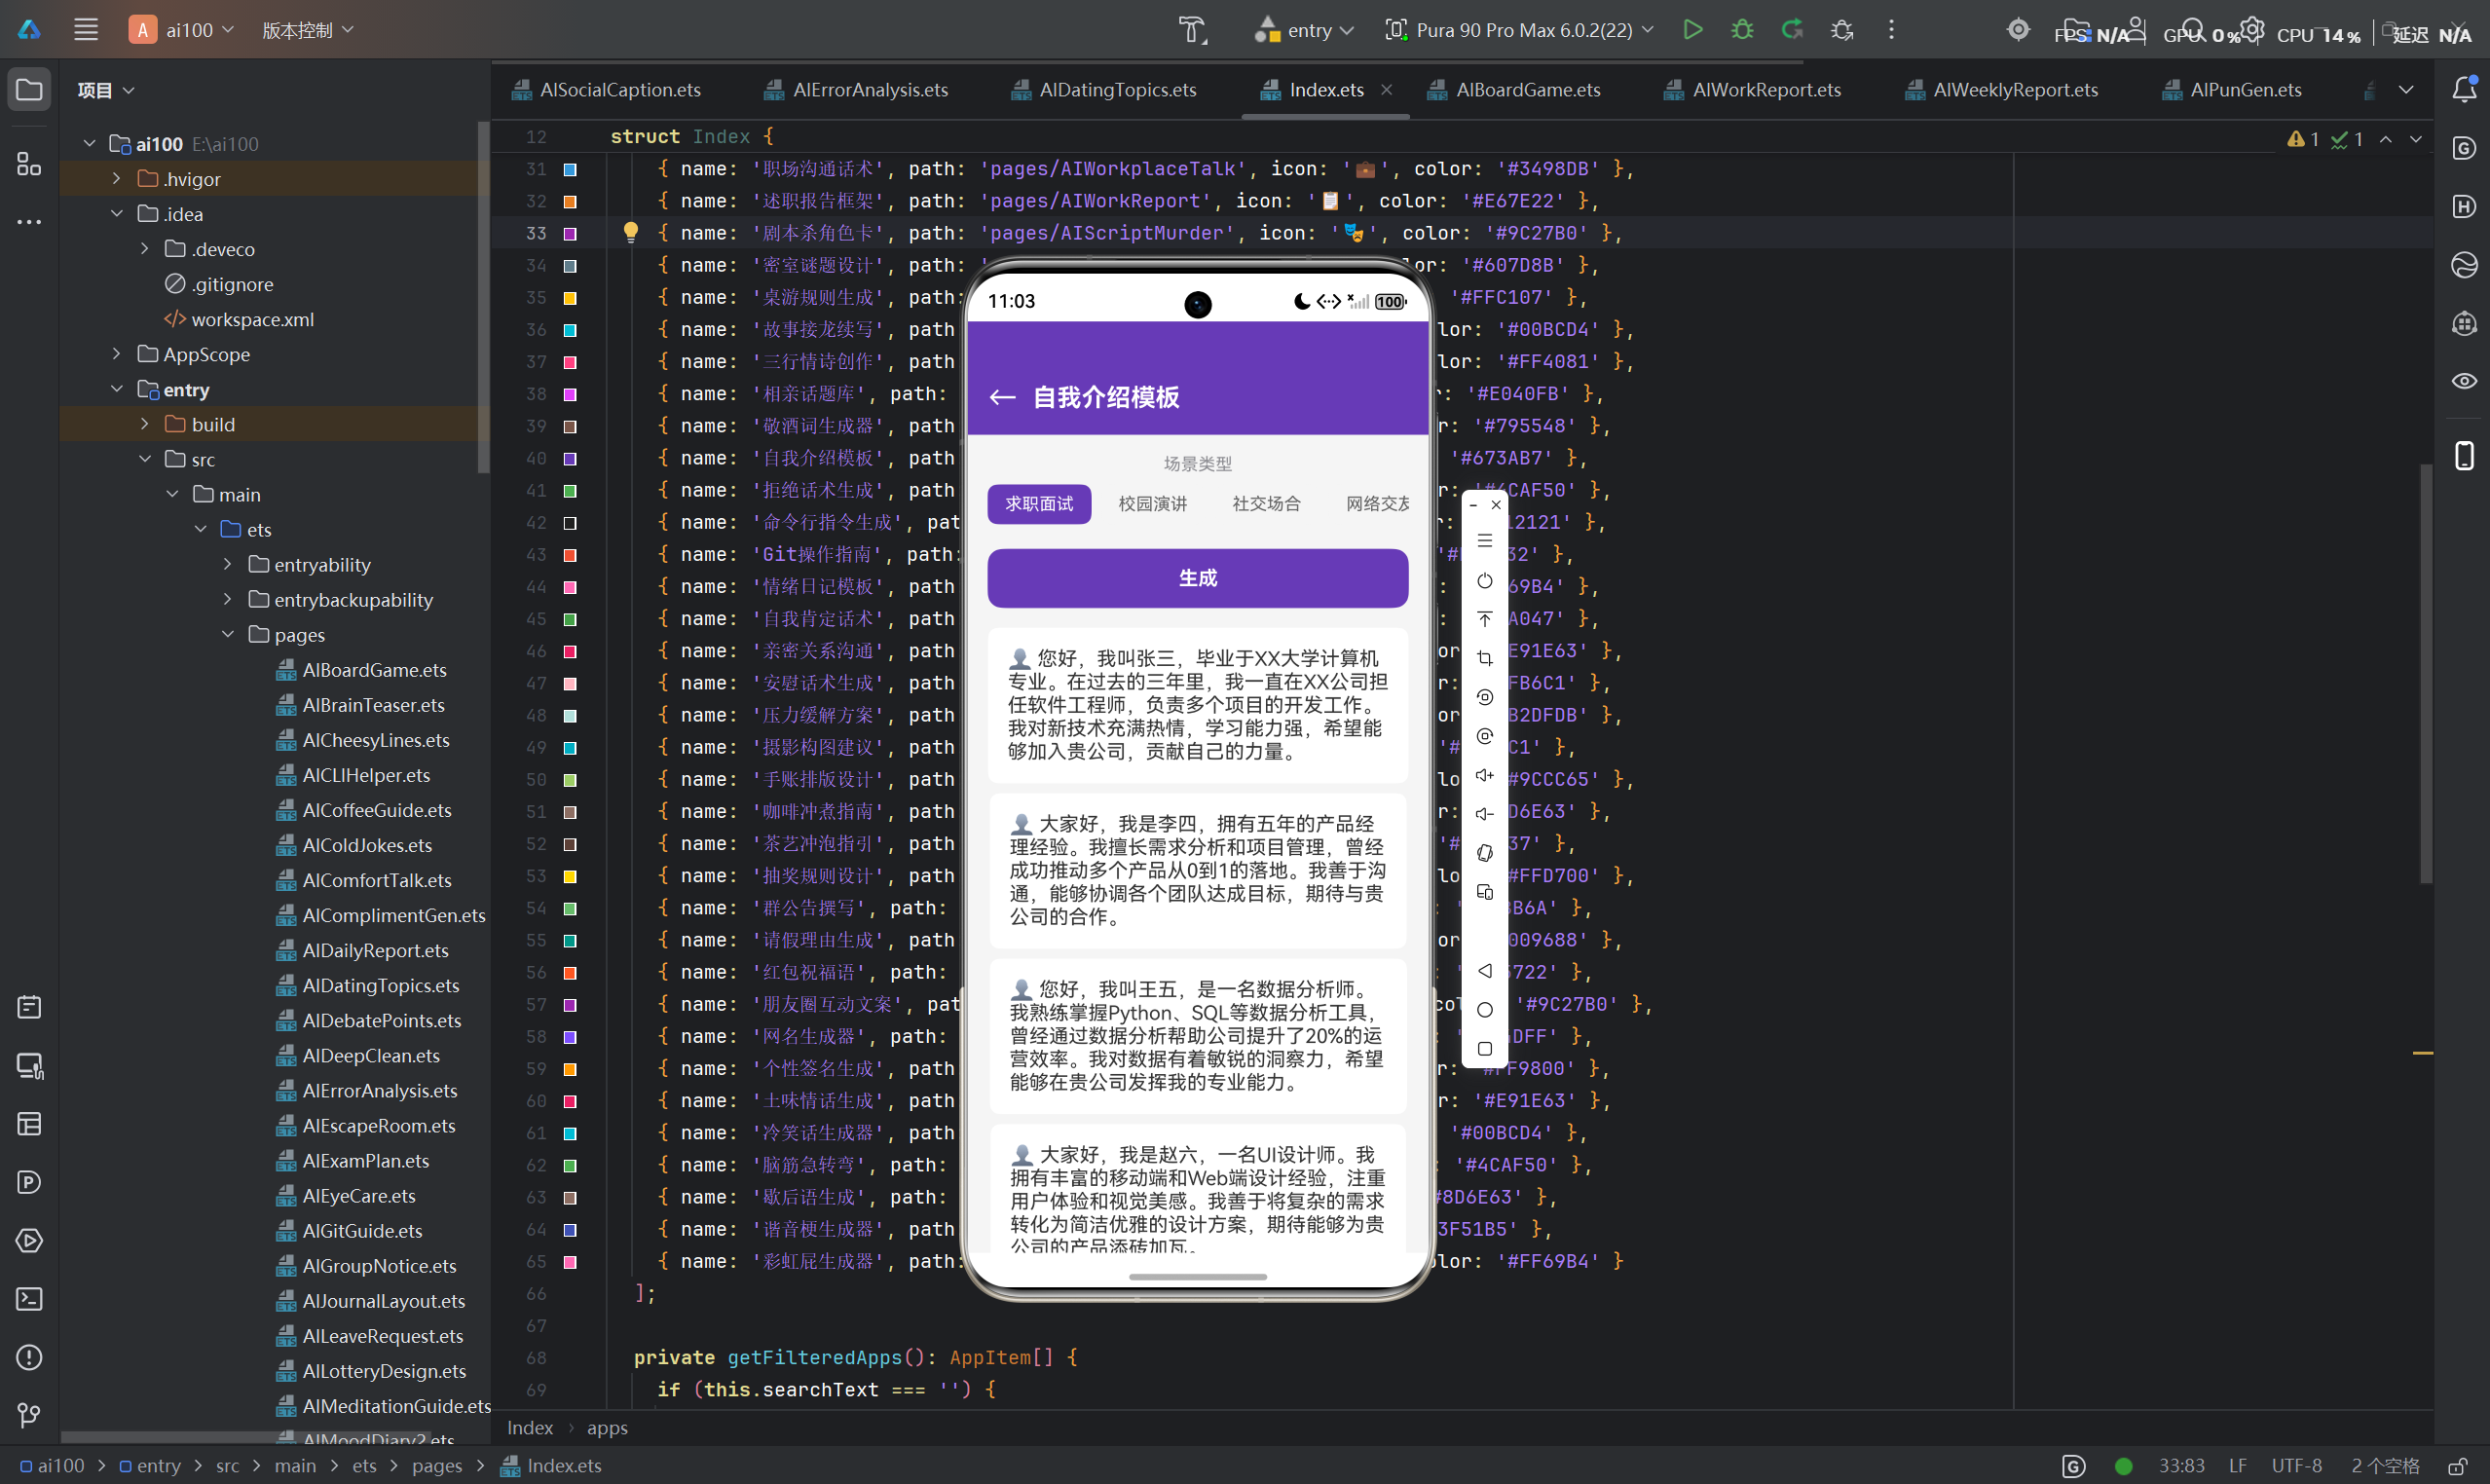Collapse the pages folder
Image resolution: width=2490 pixels, height=1484 pixels.
point(228,634)
